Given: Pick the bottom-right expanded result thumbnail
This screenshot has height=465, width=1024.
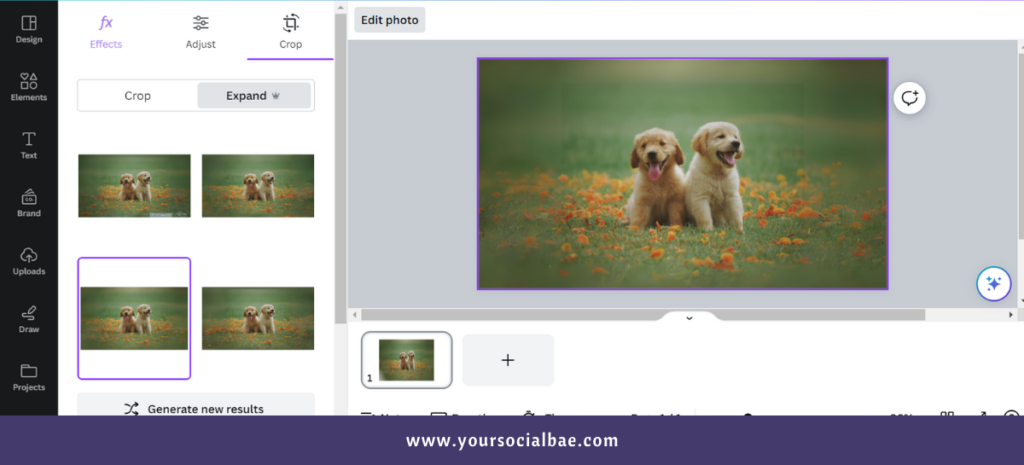Looking at the screenshot, I should coord(257,318).
